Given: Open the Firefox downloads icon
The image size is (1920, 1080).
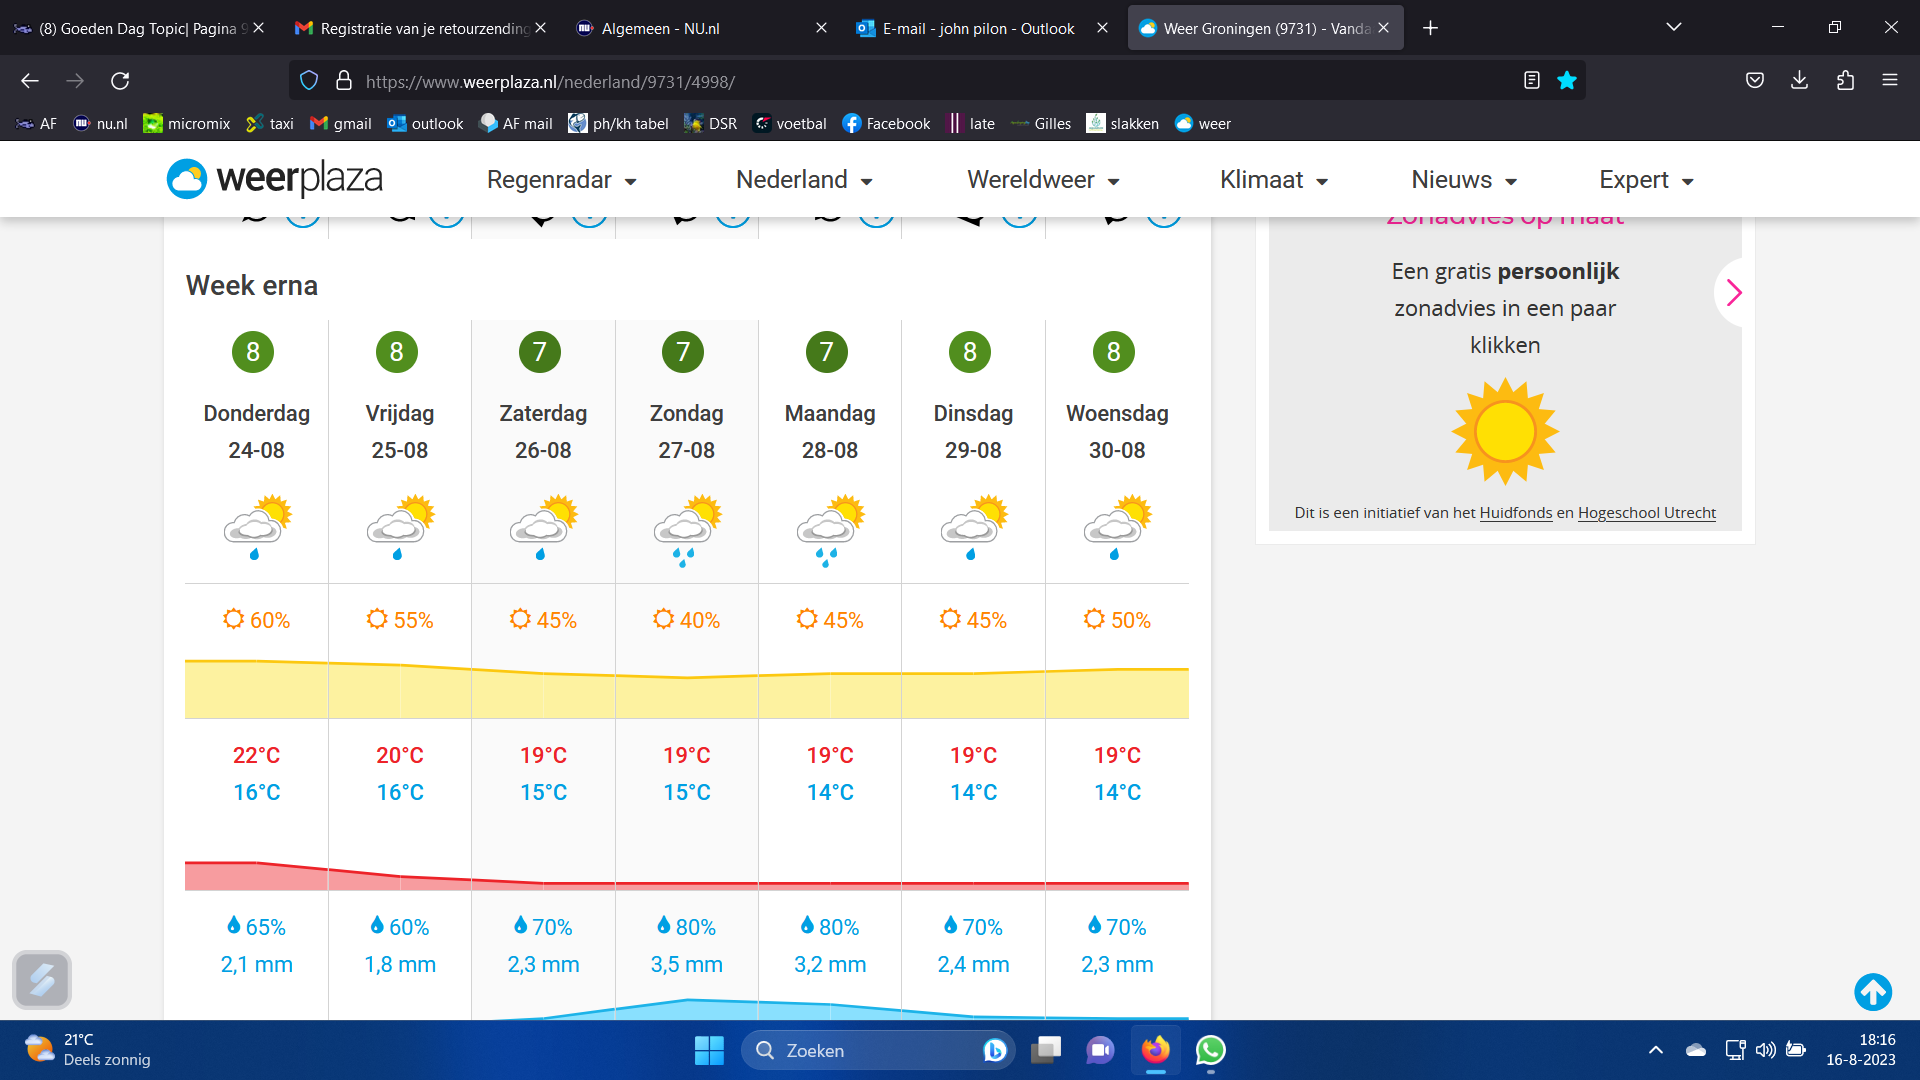Looking at the screenshot, I should [x=1799, y=81].
